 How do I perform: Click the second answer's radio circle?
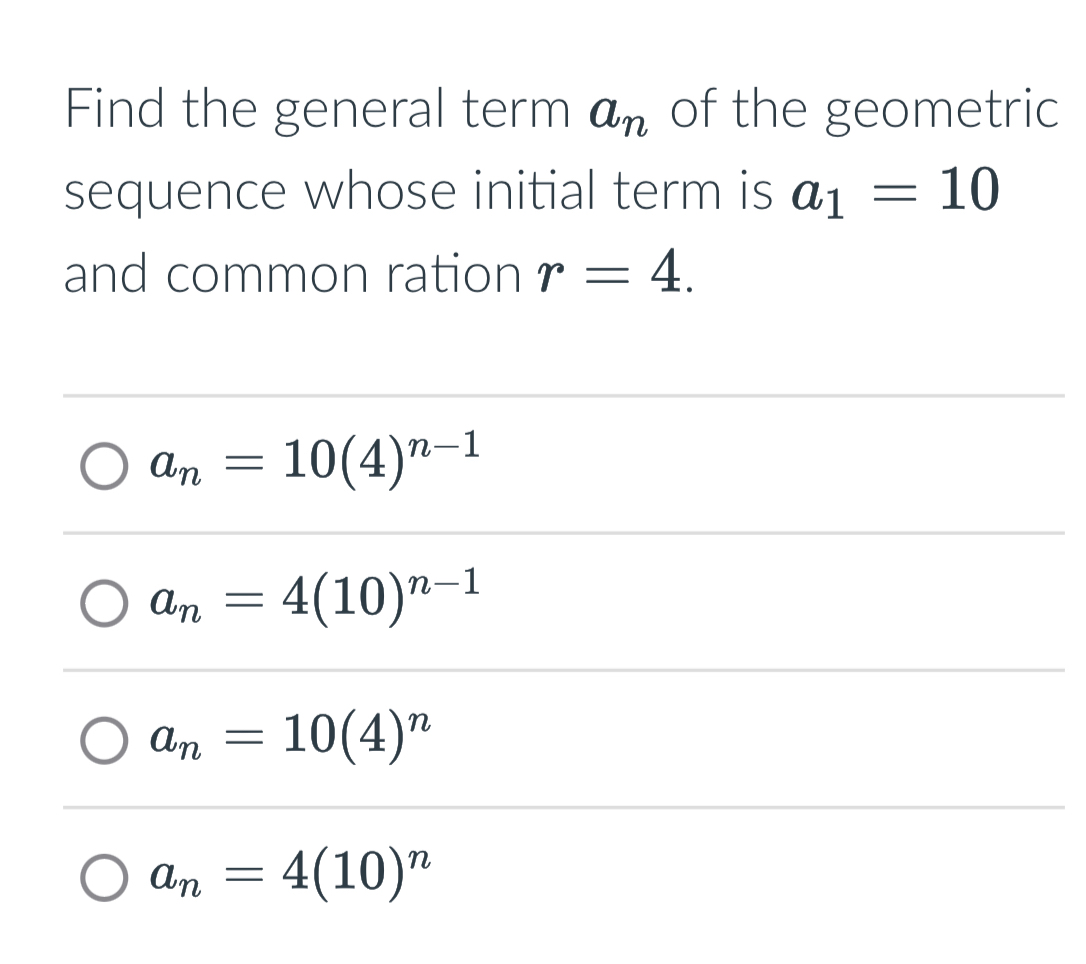point(103,604)
